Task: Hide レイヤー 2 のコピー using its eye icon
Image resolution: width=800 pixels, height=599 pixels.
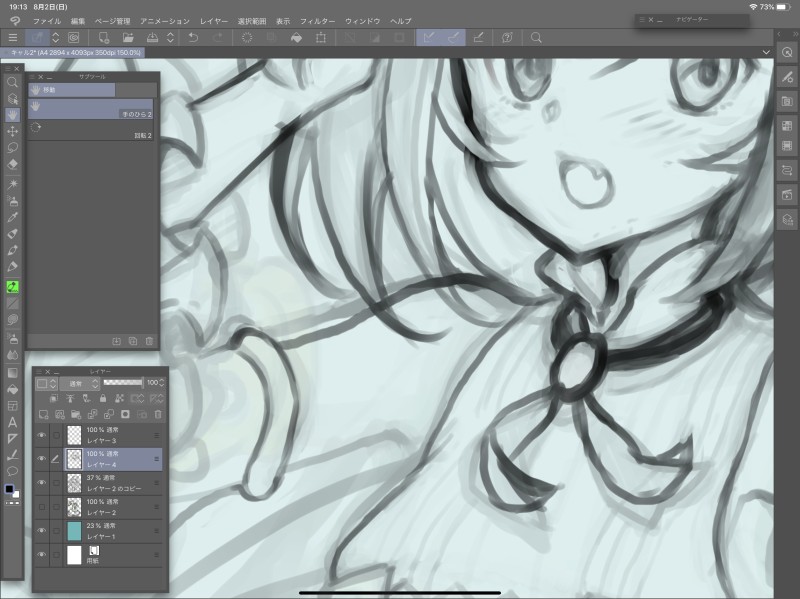Action: coord(41,483)
